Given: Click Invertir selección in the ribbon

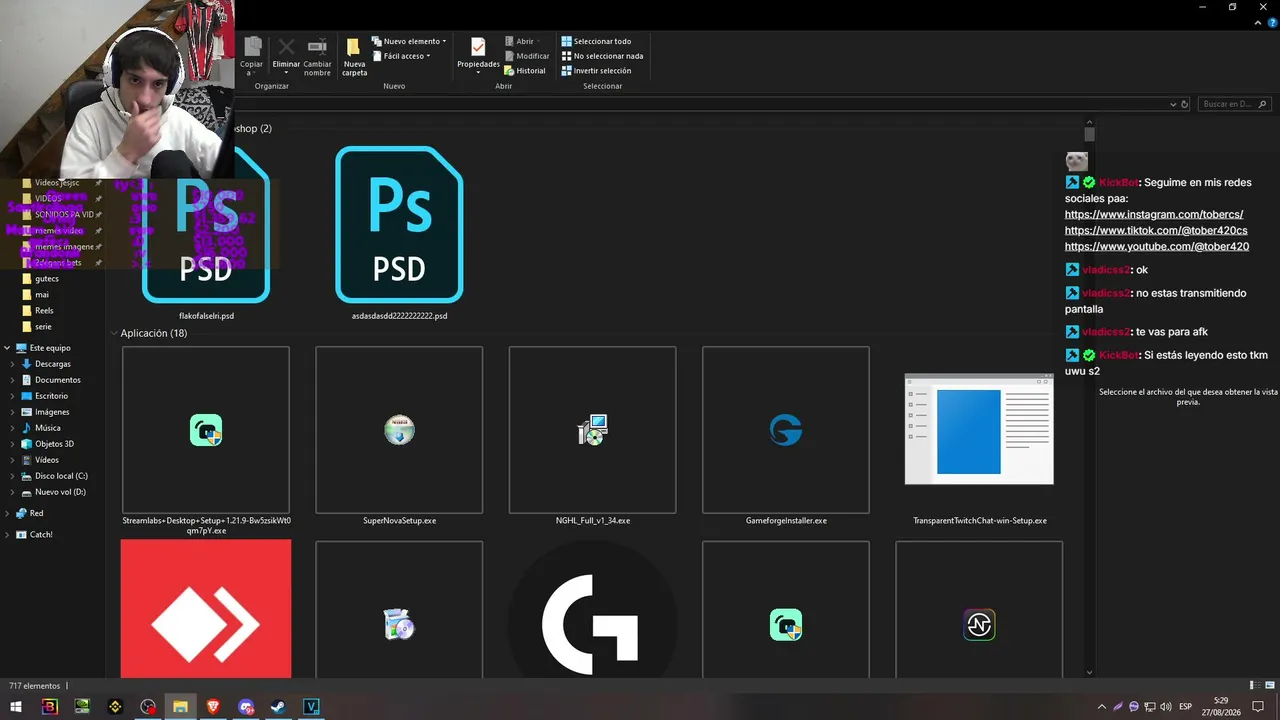Looking at the screenshot, I should [596, 71].
